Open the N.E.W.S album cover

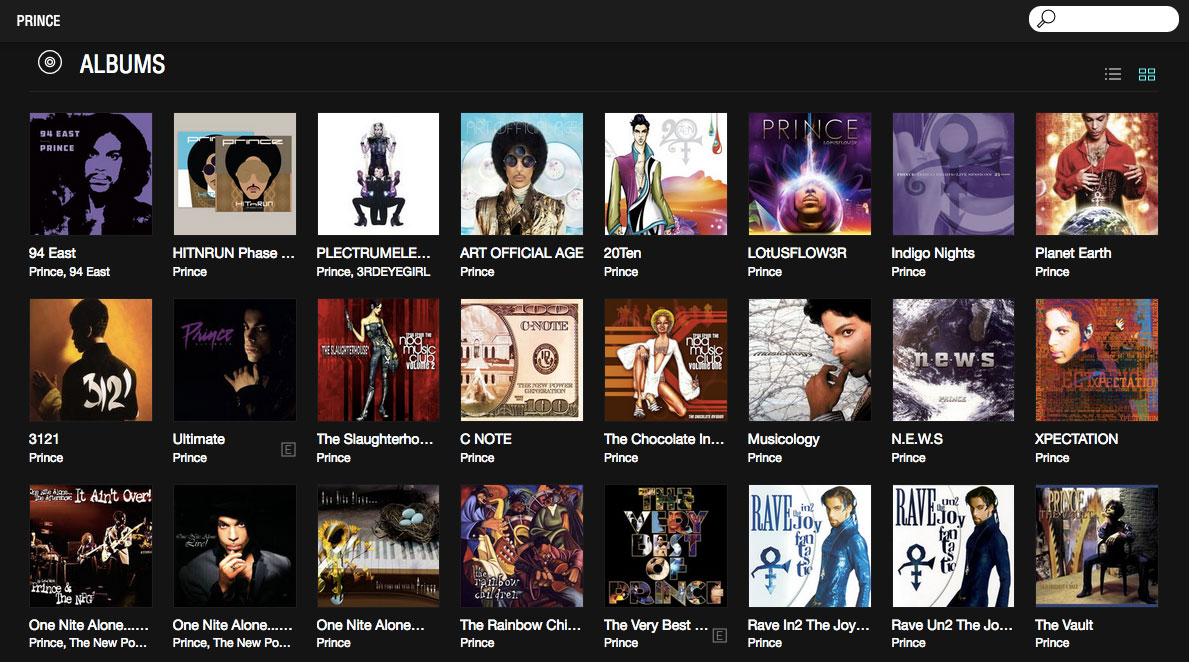tap(952, 359)
